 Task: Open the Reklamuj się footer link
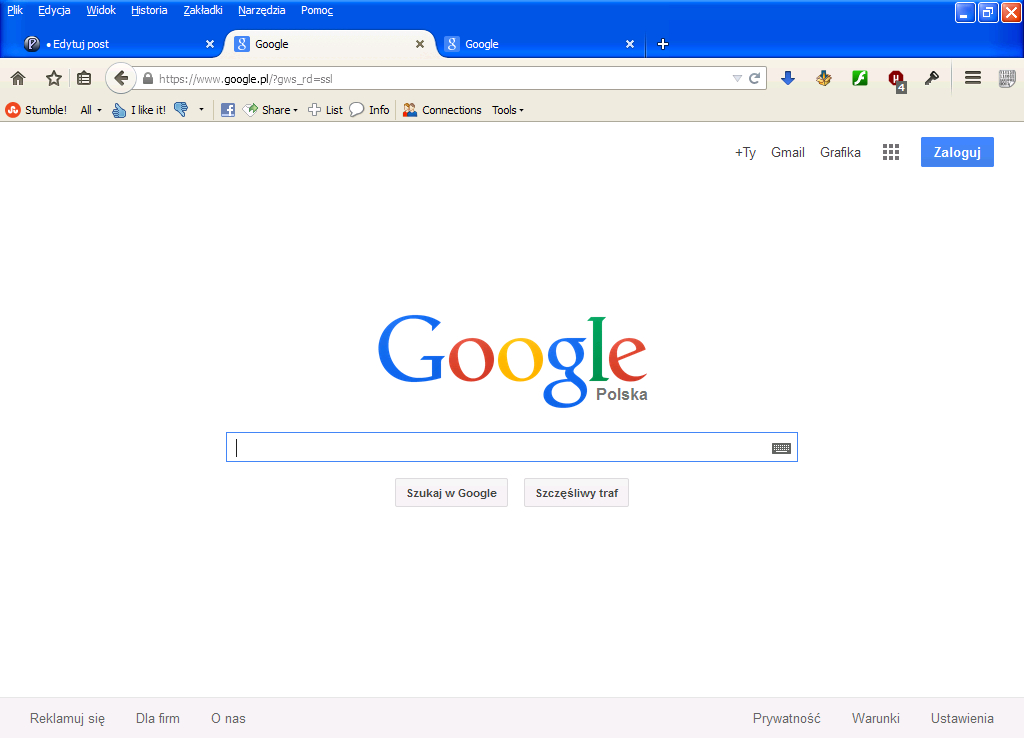[67, 718]
